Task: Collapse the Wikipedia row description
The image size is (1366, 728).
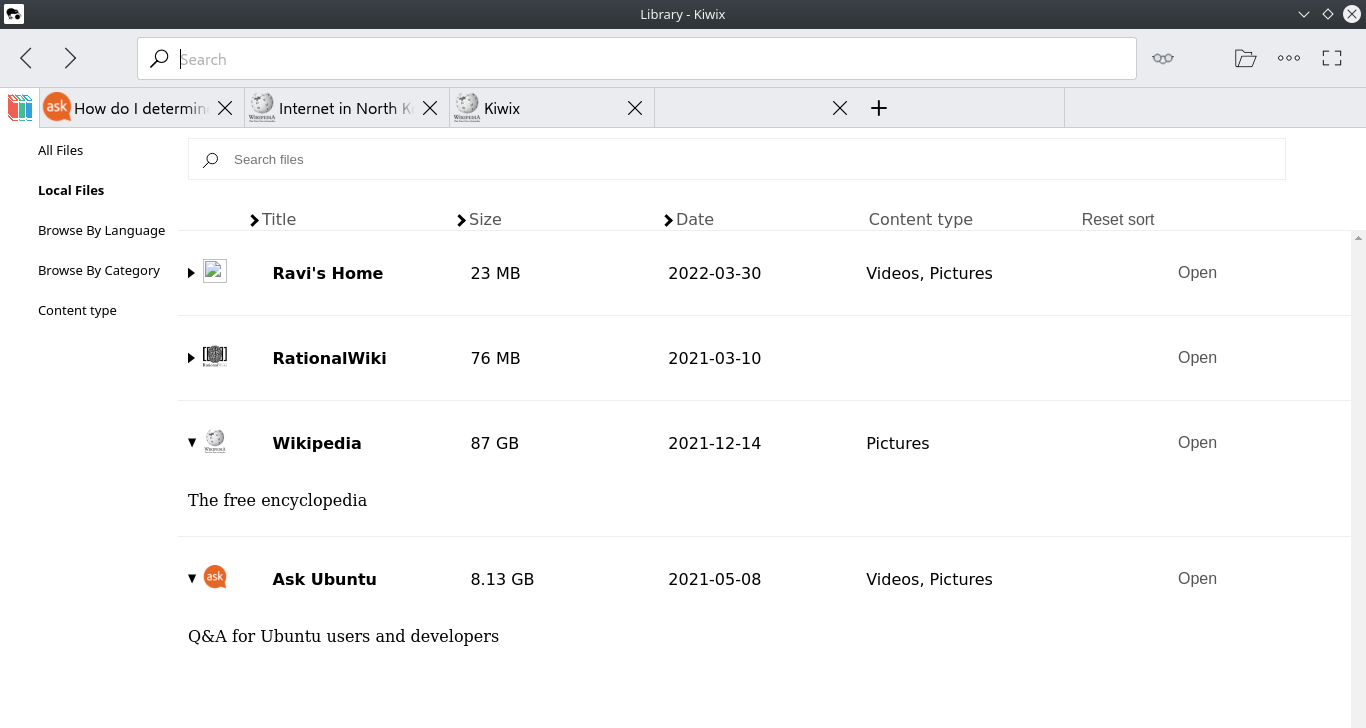Action: click(192, 443)
